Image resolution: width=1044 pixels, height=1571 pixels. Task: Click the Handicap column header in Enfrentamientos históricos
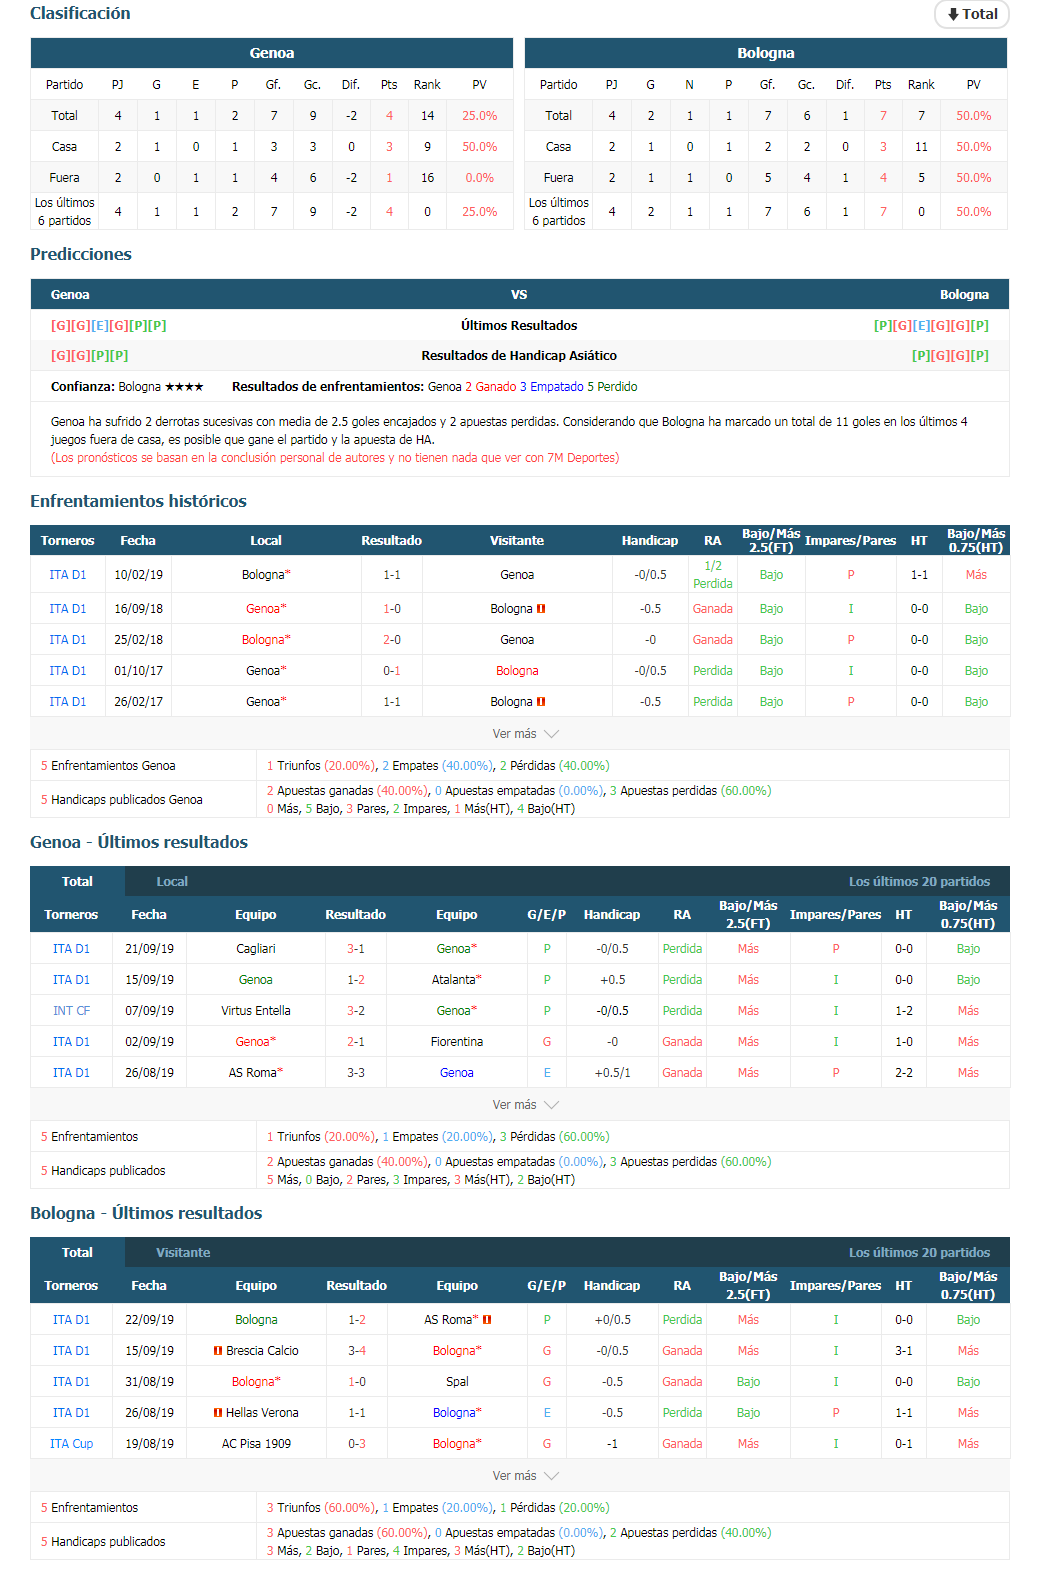[650, 540]
